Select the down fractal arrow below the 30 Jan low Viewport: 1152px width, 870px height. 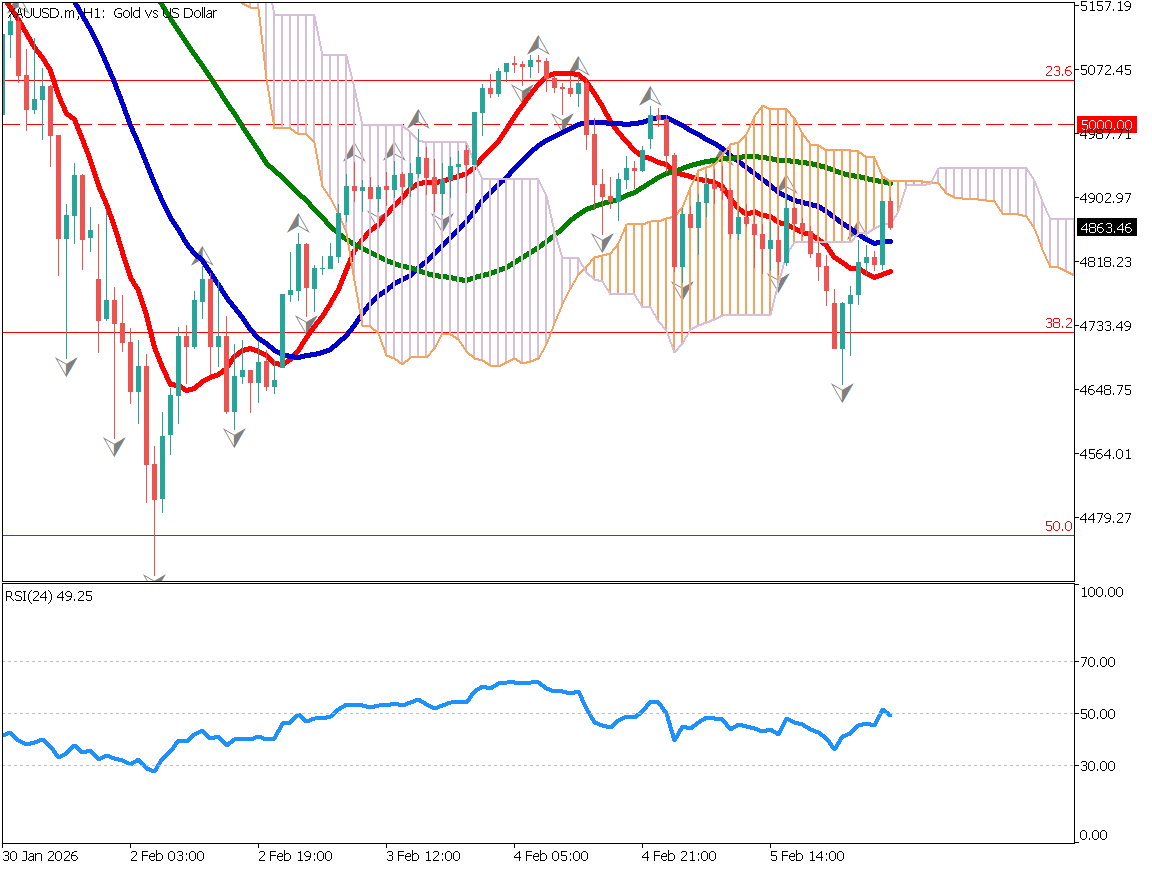(x=67, y=366)
